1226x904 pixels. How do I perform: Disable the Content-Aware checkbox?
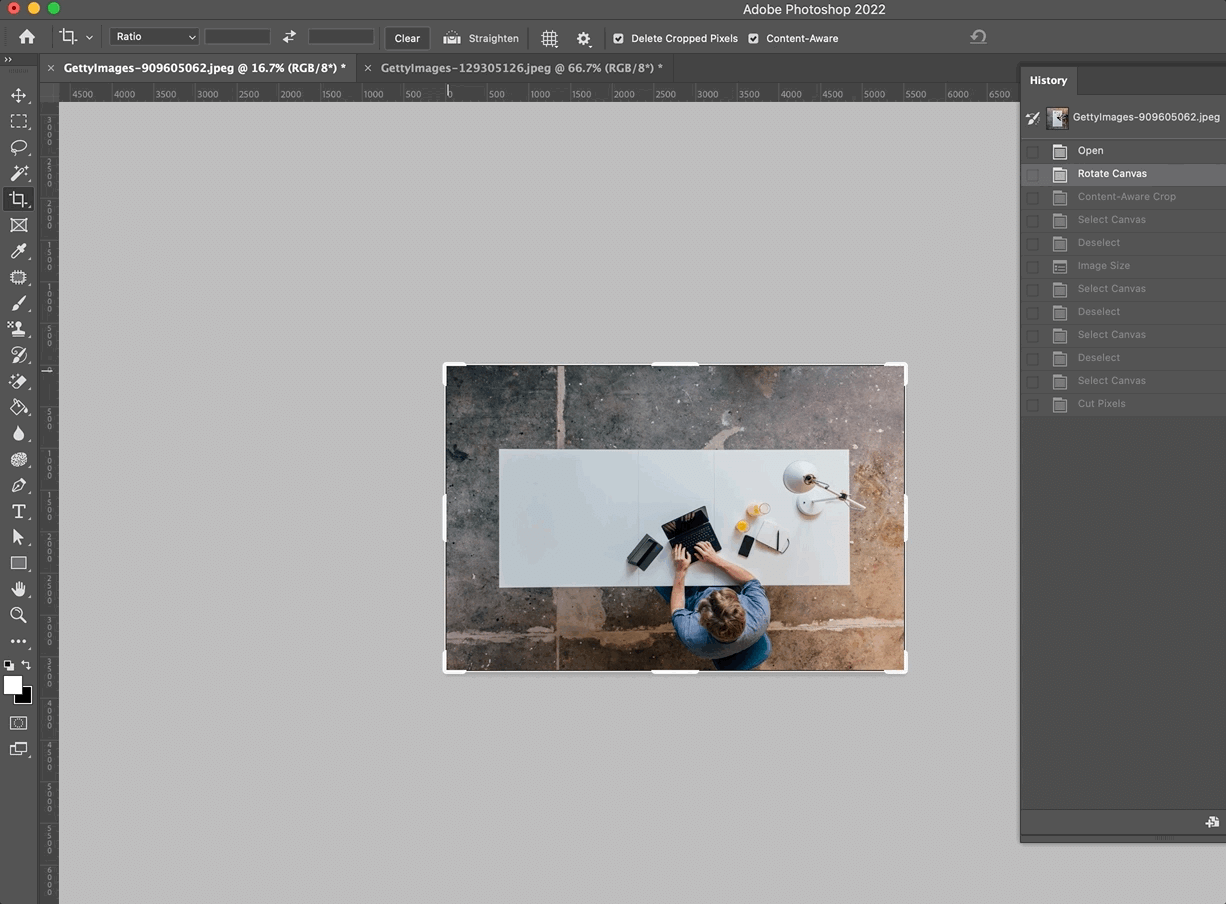753,39
